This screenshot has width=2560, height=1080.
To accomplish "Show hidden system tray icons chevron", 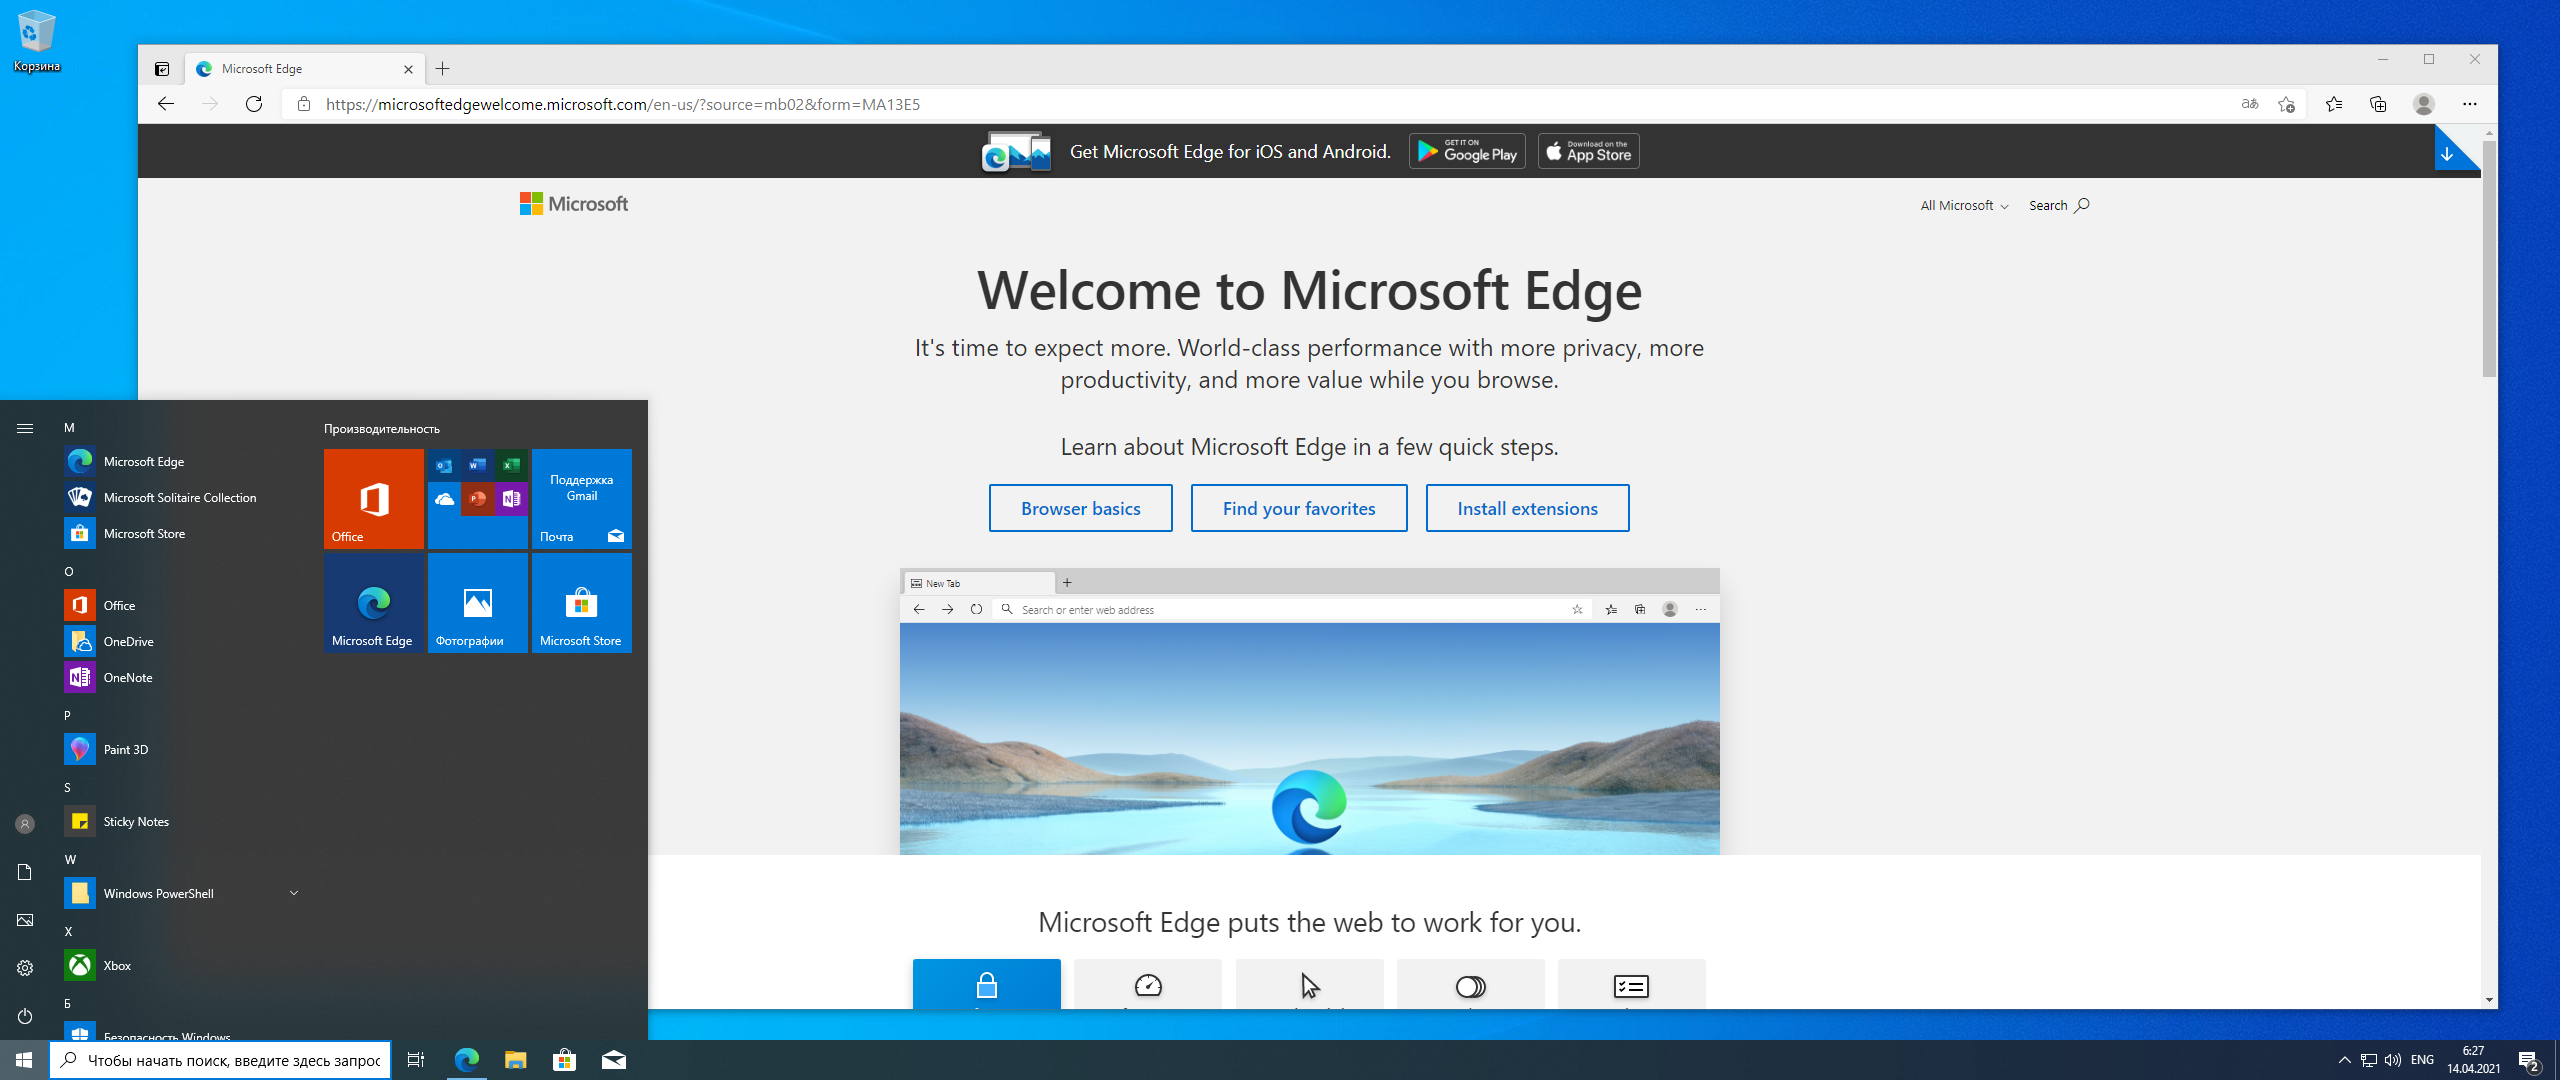I will coord(2344,1060).
